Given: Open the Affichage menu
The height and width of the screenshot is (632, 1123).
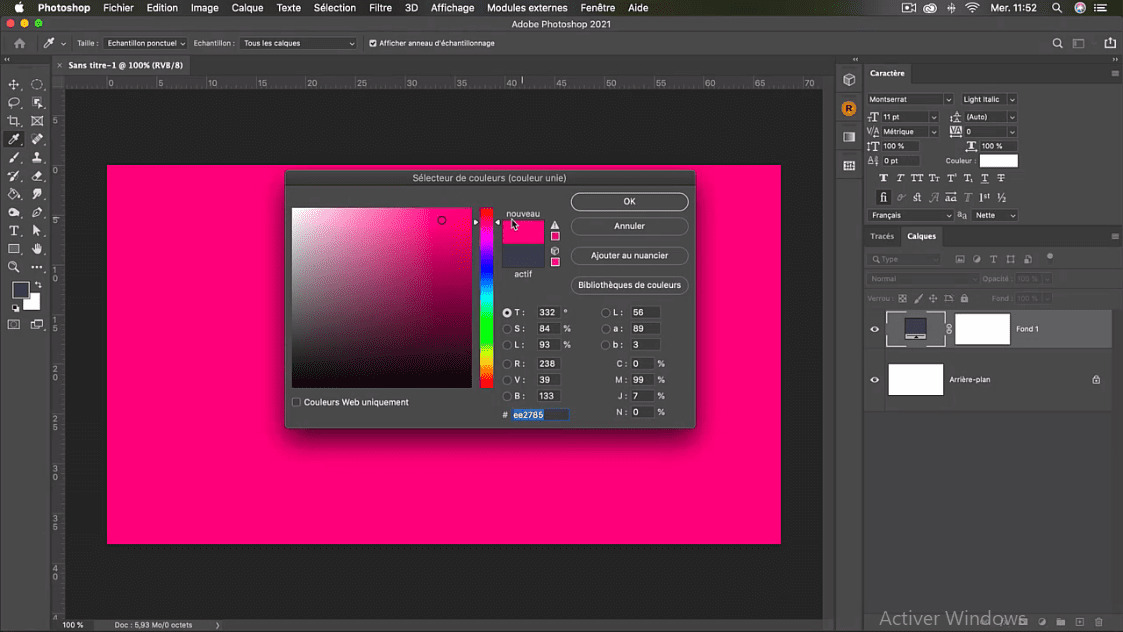Looking at the screenshot, I should click(452, 8).
